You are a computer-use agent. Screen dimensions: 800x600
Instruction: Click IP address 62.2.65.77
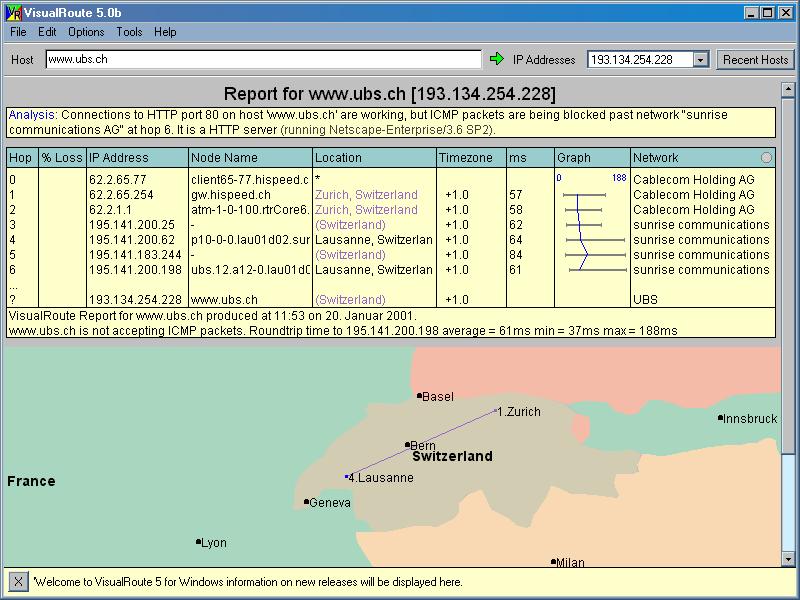(118, 180)
